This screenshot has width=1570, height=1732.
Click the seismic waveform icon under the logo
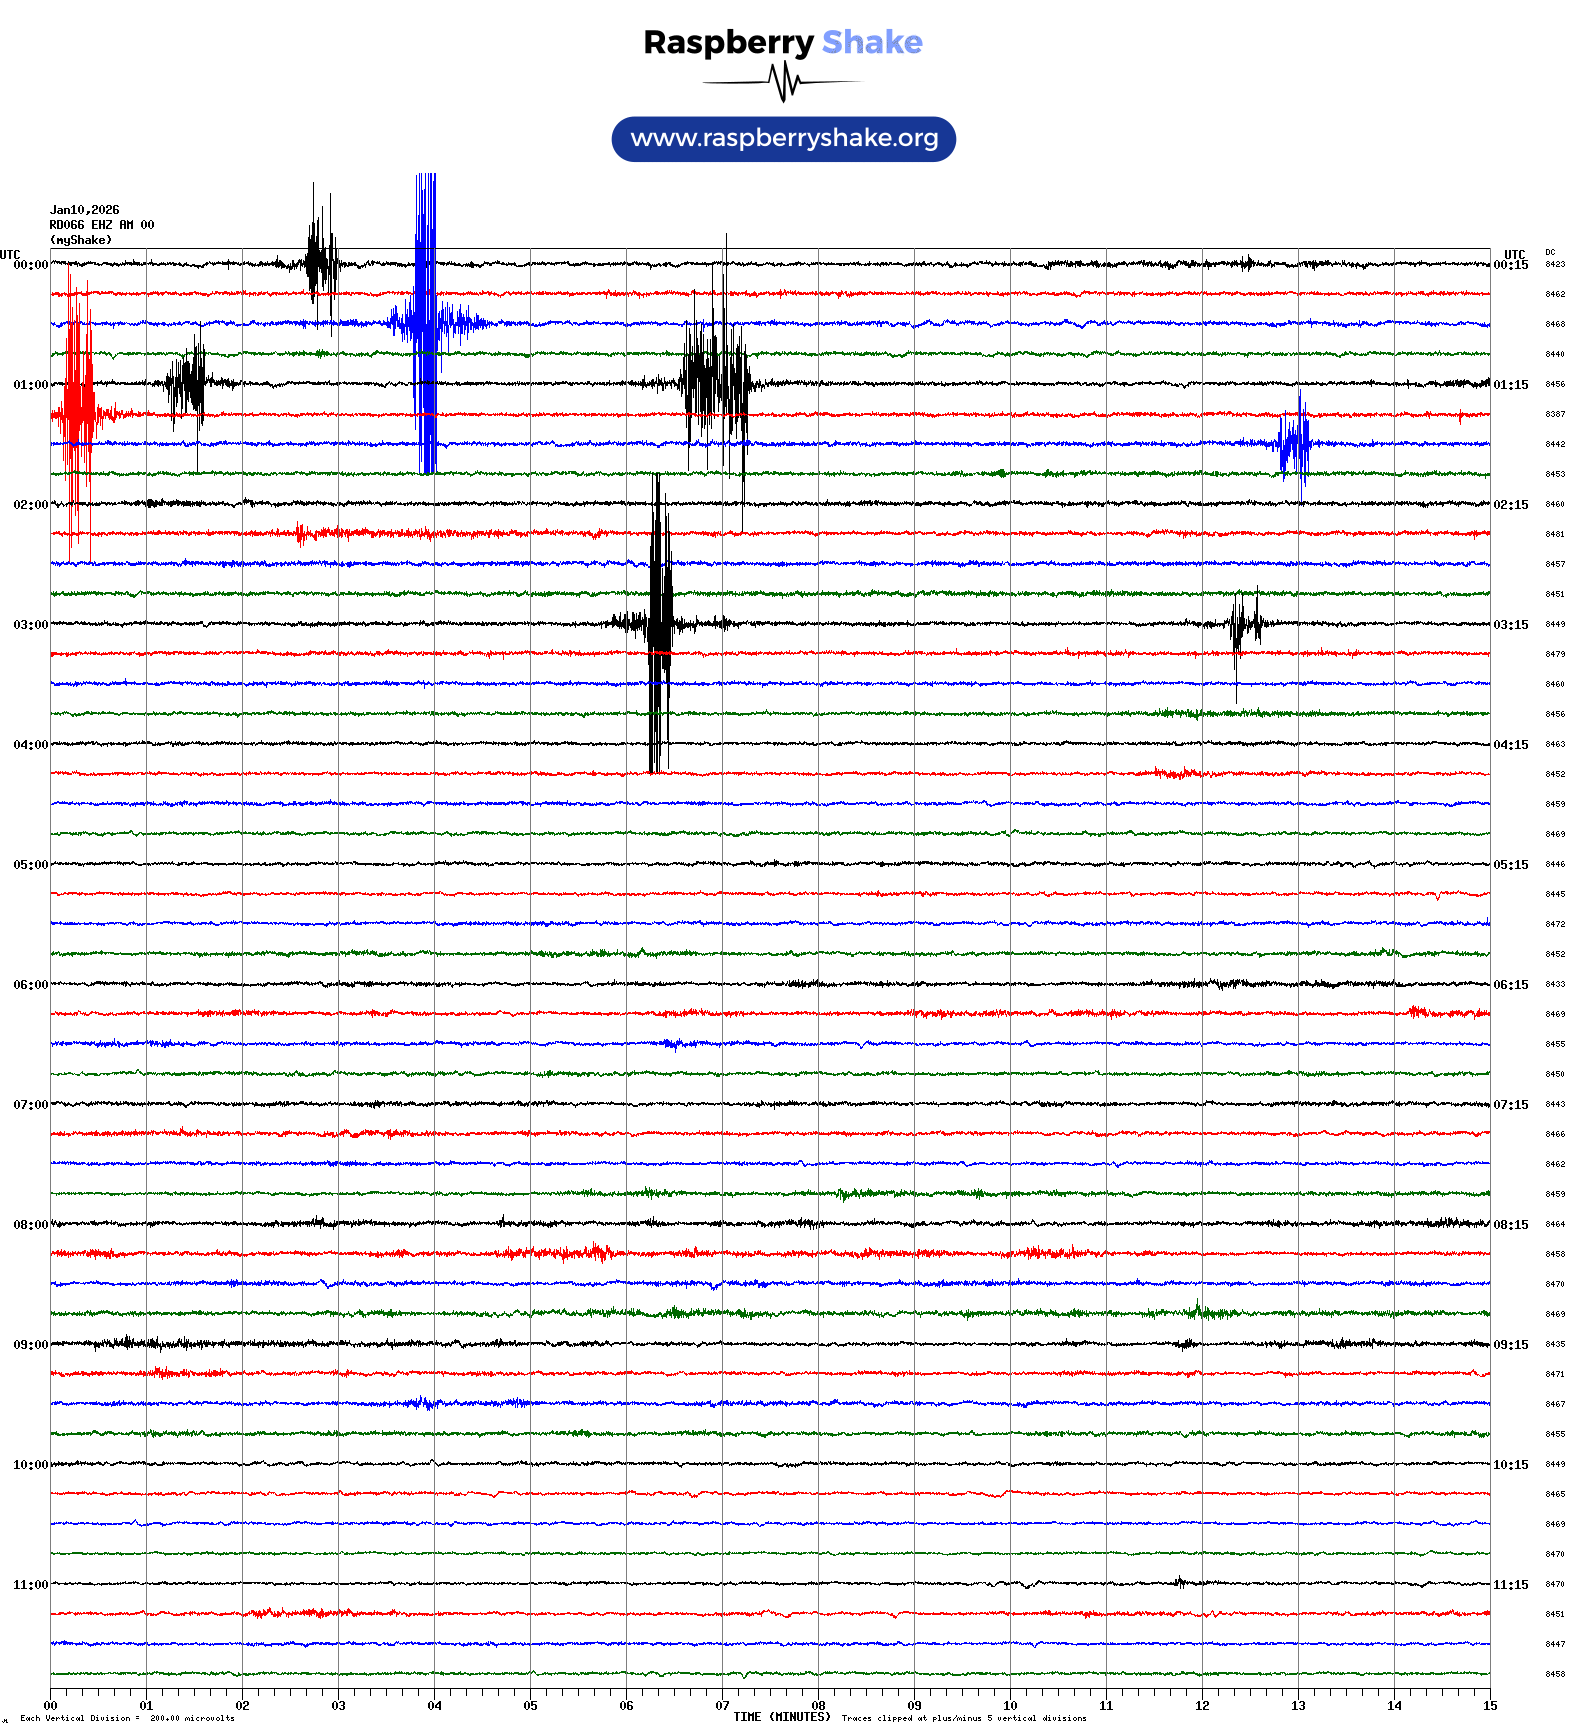[x=783, y=82]
